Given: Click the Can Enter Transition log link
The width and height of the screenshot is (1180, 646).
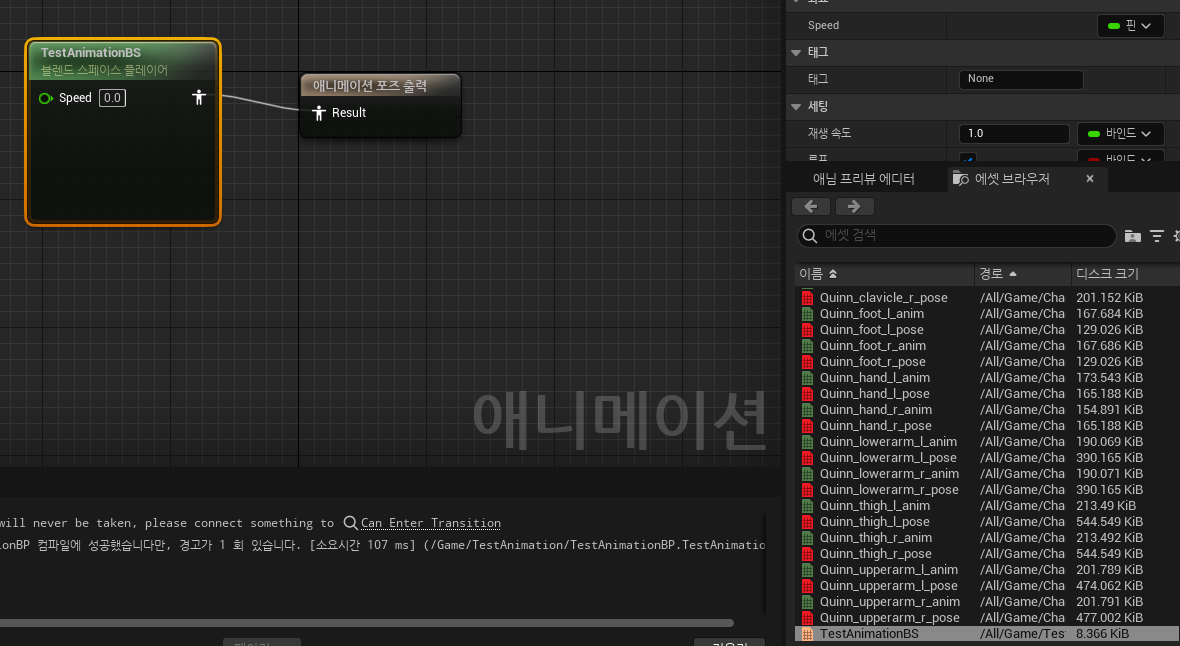Looking at the screenshot, I should pyautogui.click(x=430, y=523).
